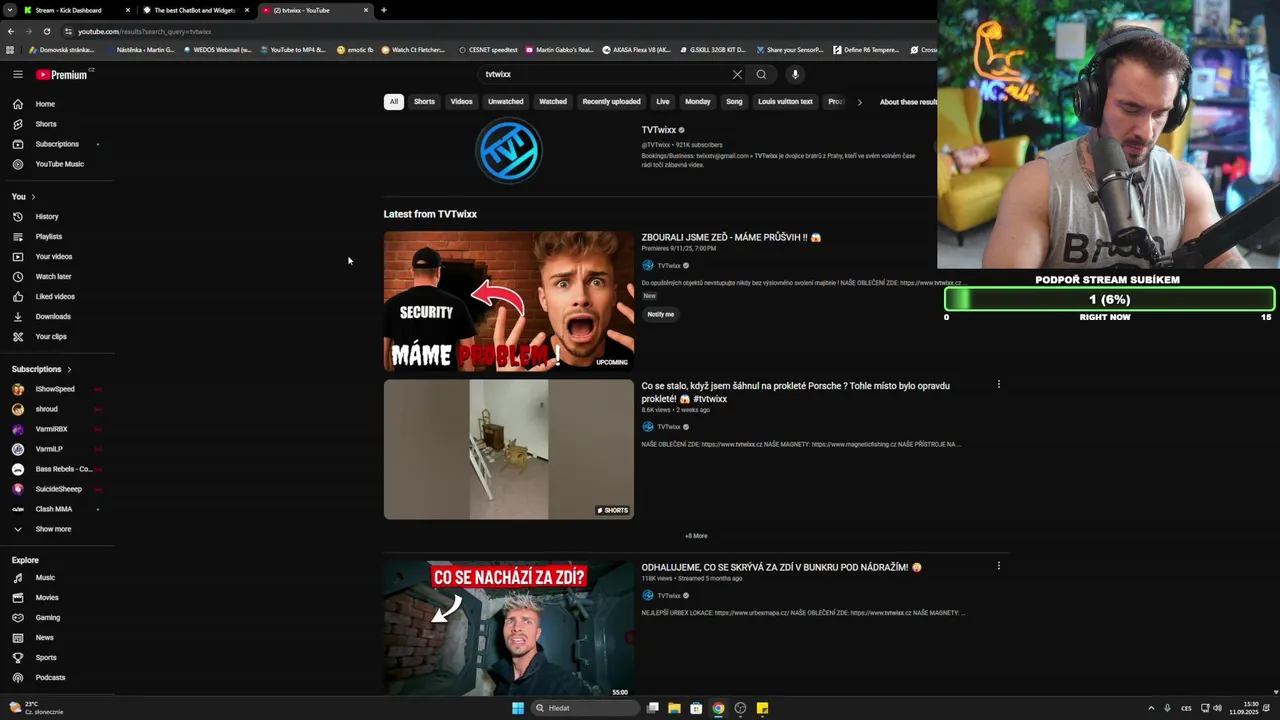Click the magnifier search button
Image resolution: width=1280 pixels, height=720 pixels.
point(761,74)
